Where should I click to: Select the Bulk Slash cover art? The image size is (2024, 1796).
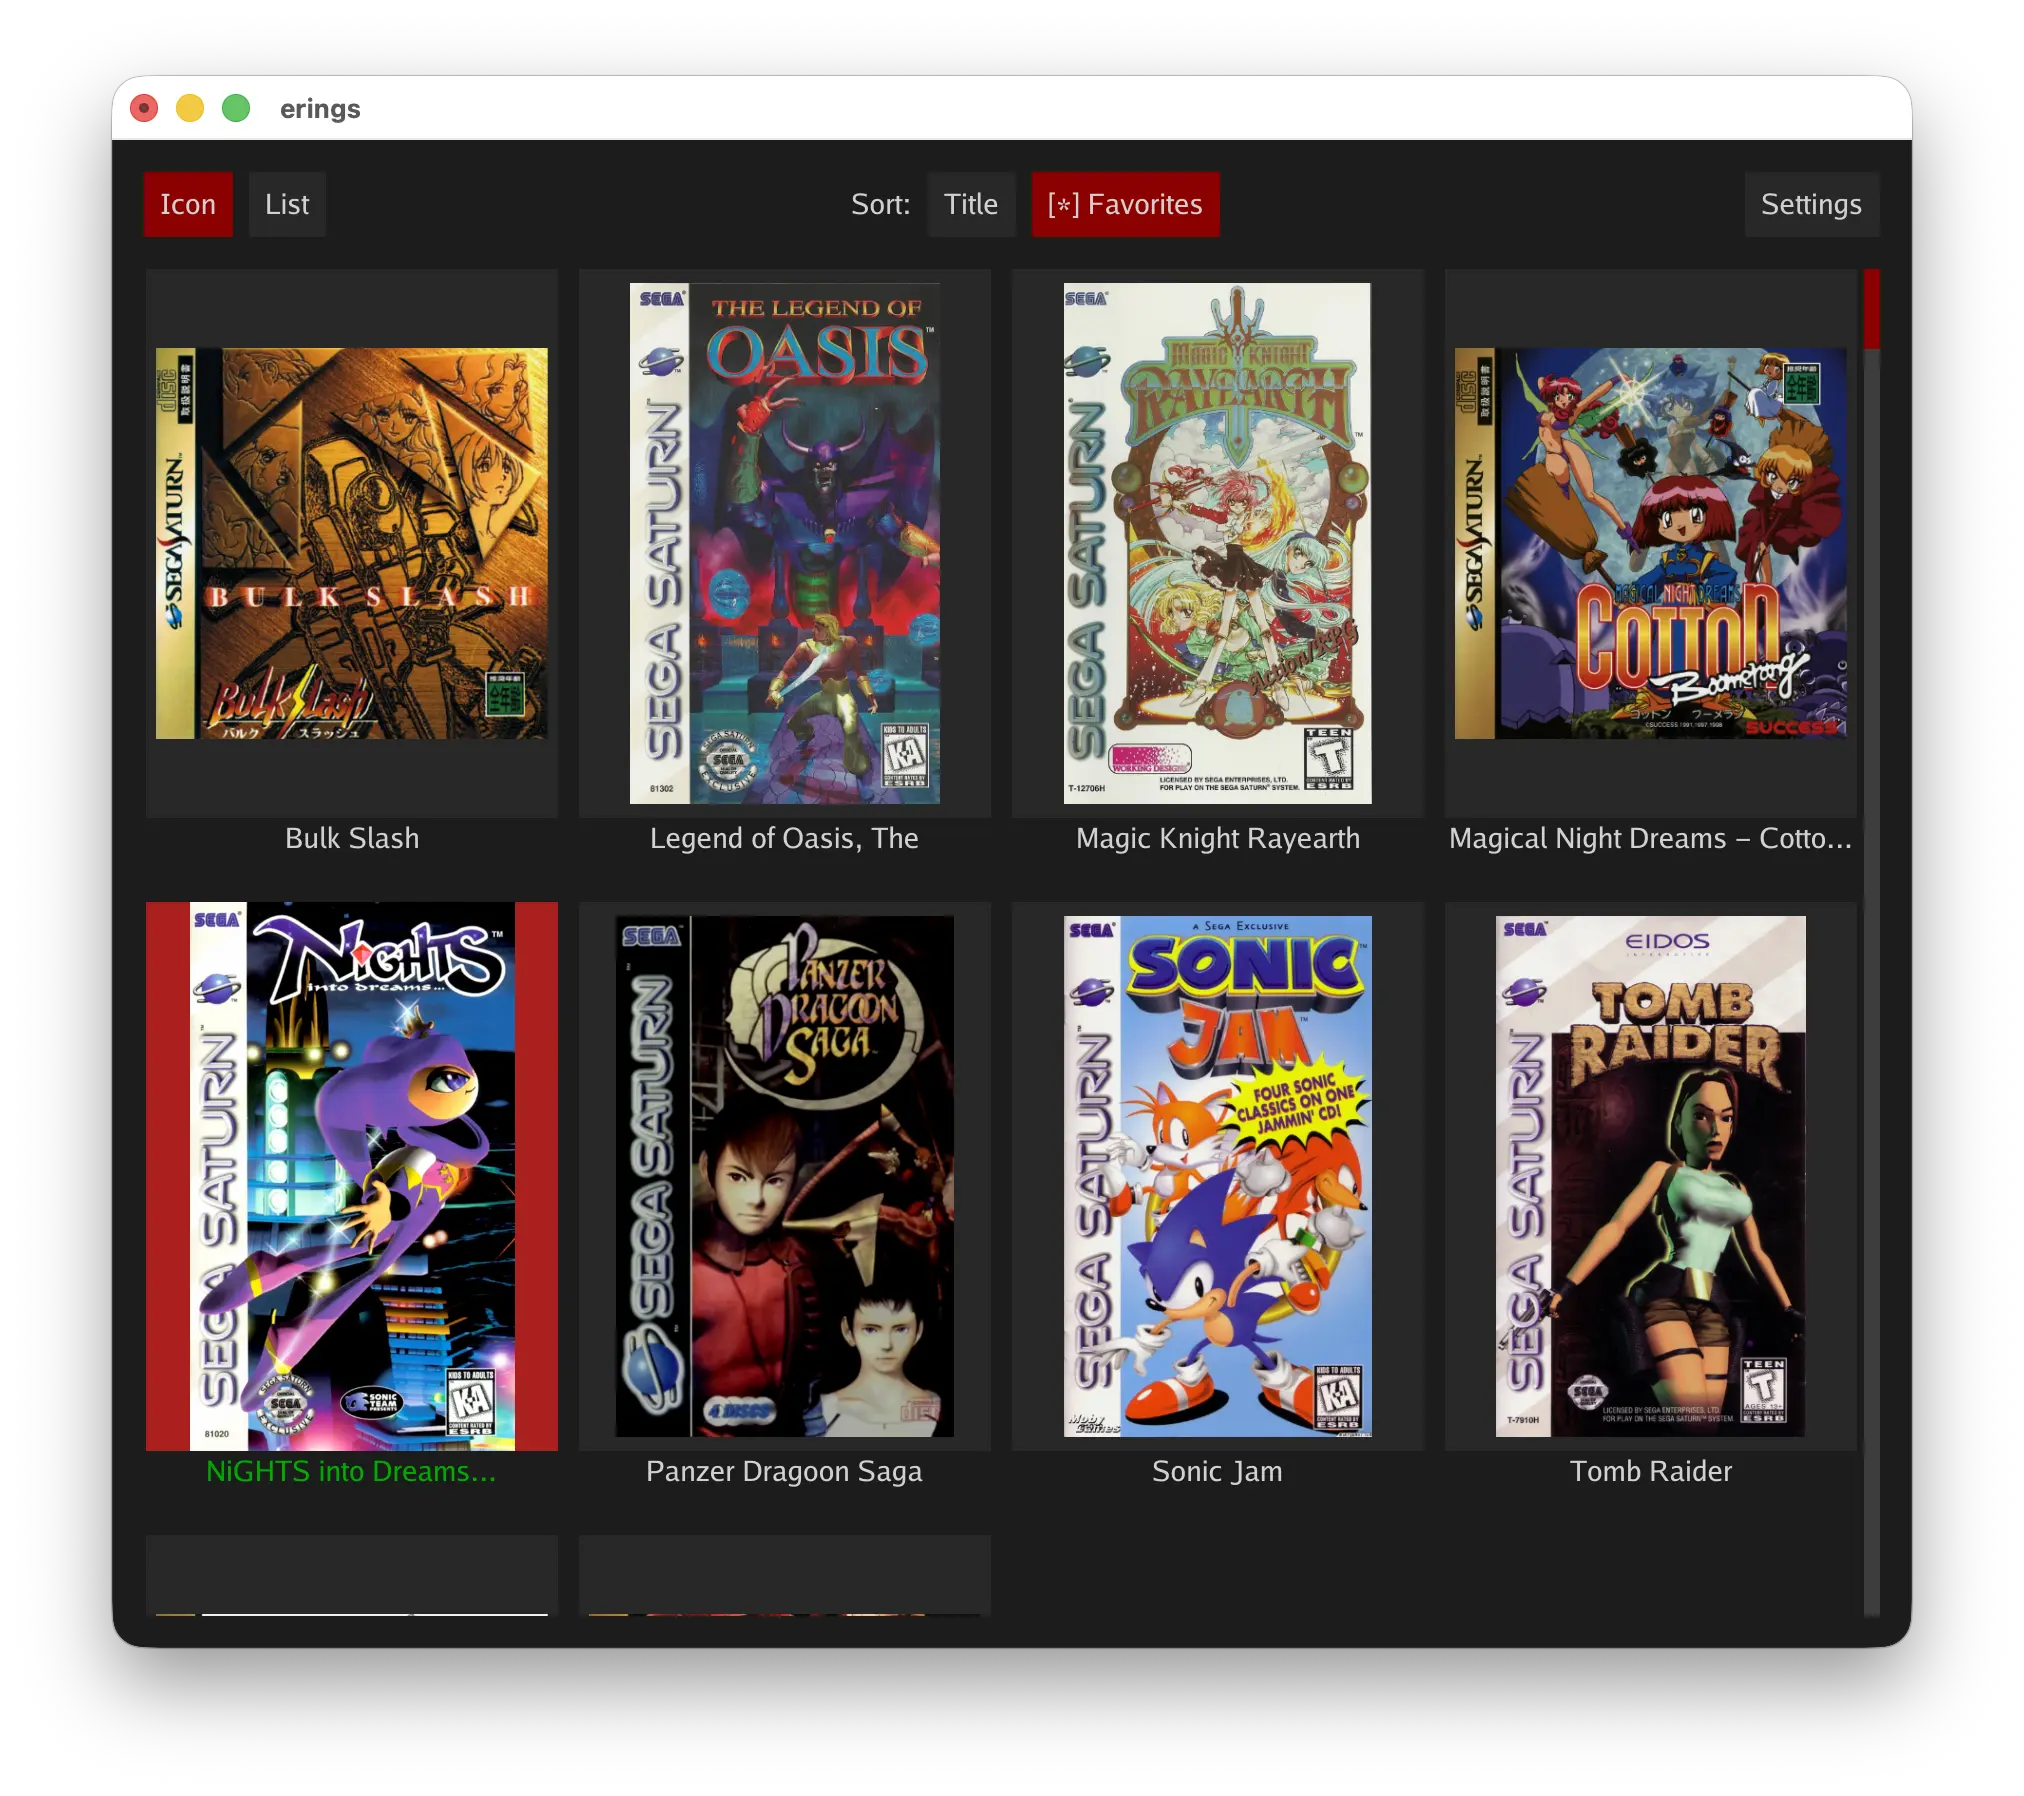tap(352, 543)
